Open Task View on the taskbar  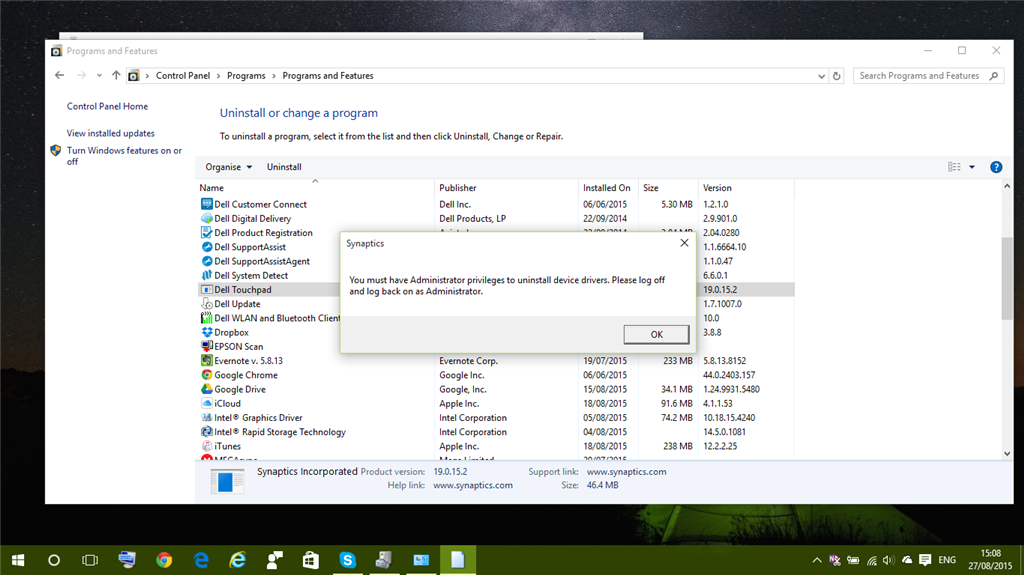pyautogui.click(x=90, y=560)
